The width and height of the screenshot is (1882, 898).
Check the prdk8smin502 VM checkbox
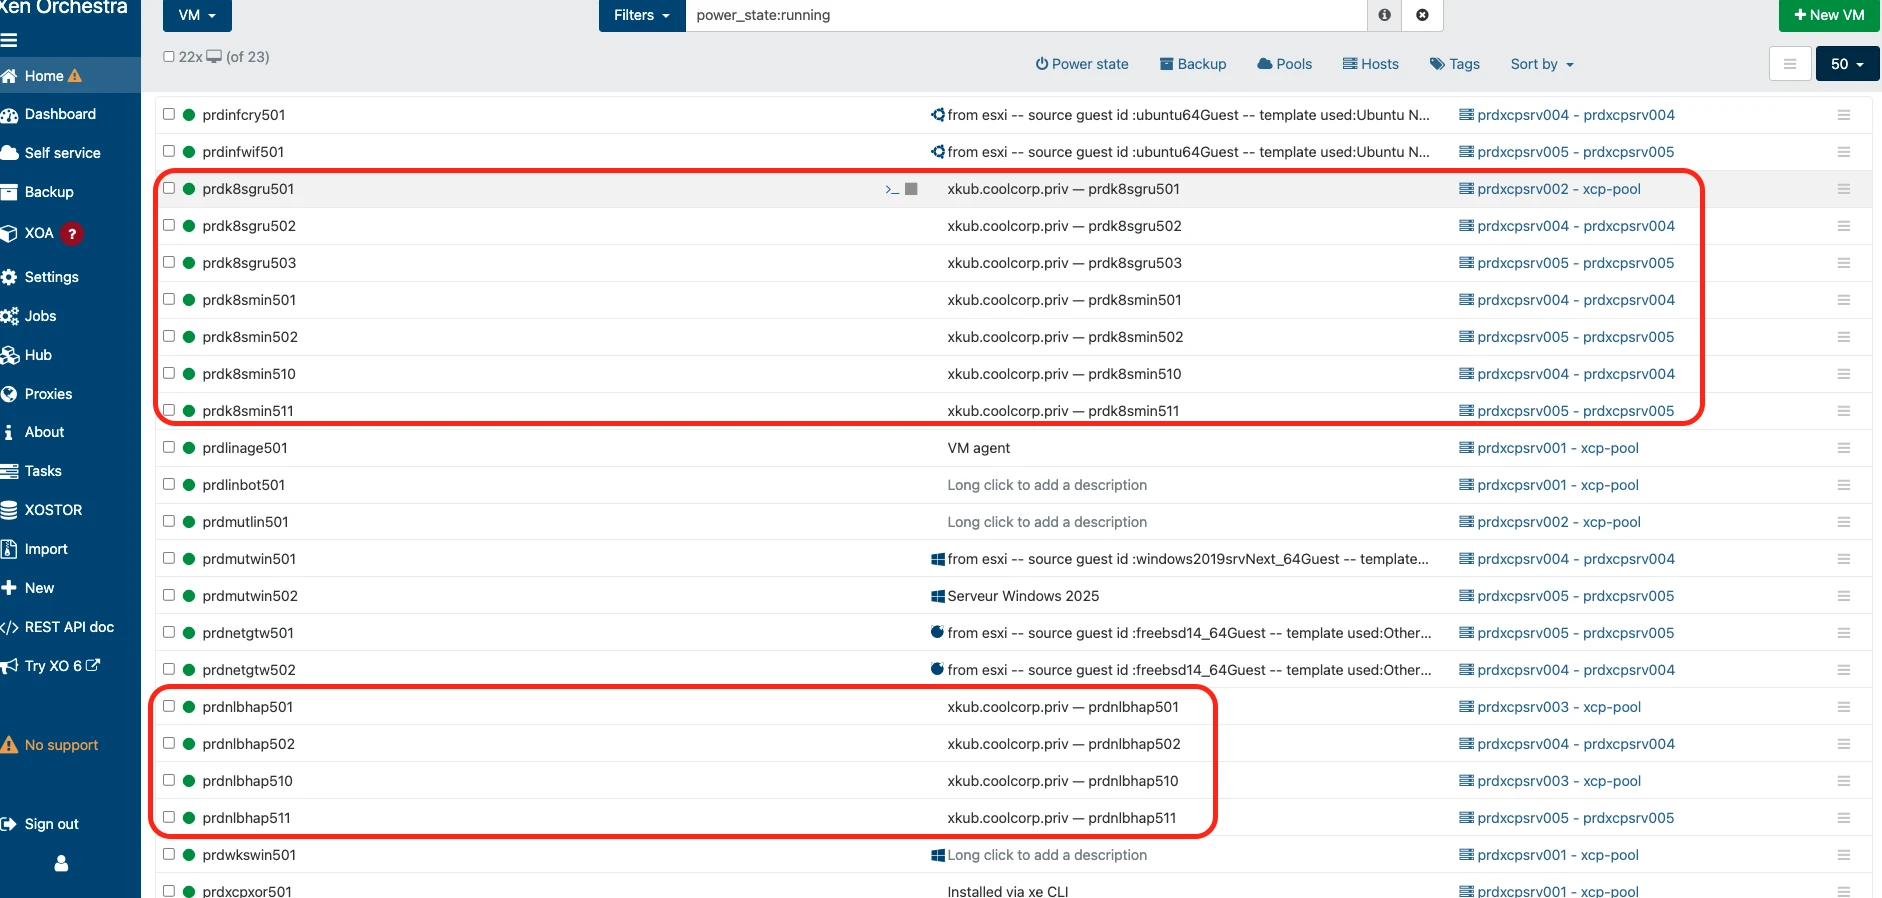tap(169, 336)
